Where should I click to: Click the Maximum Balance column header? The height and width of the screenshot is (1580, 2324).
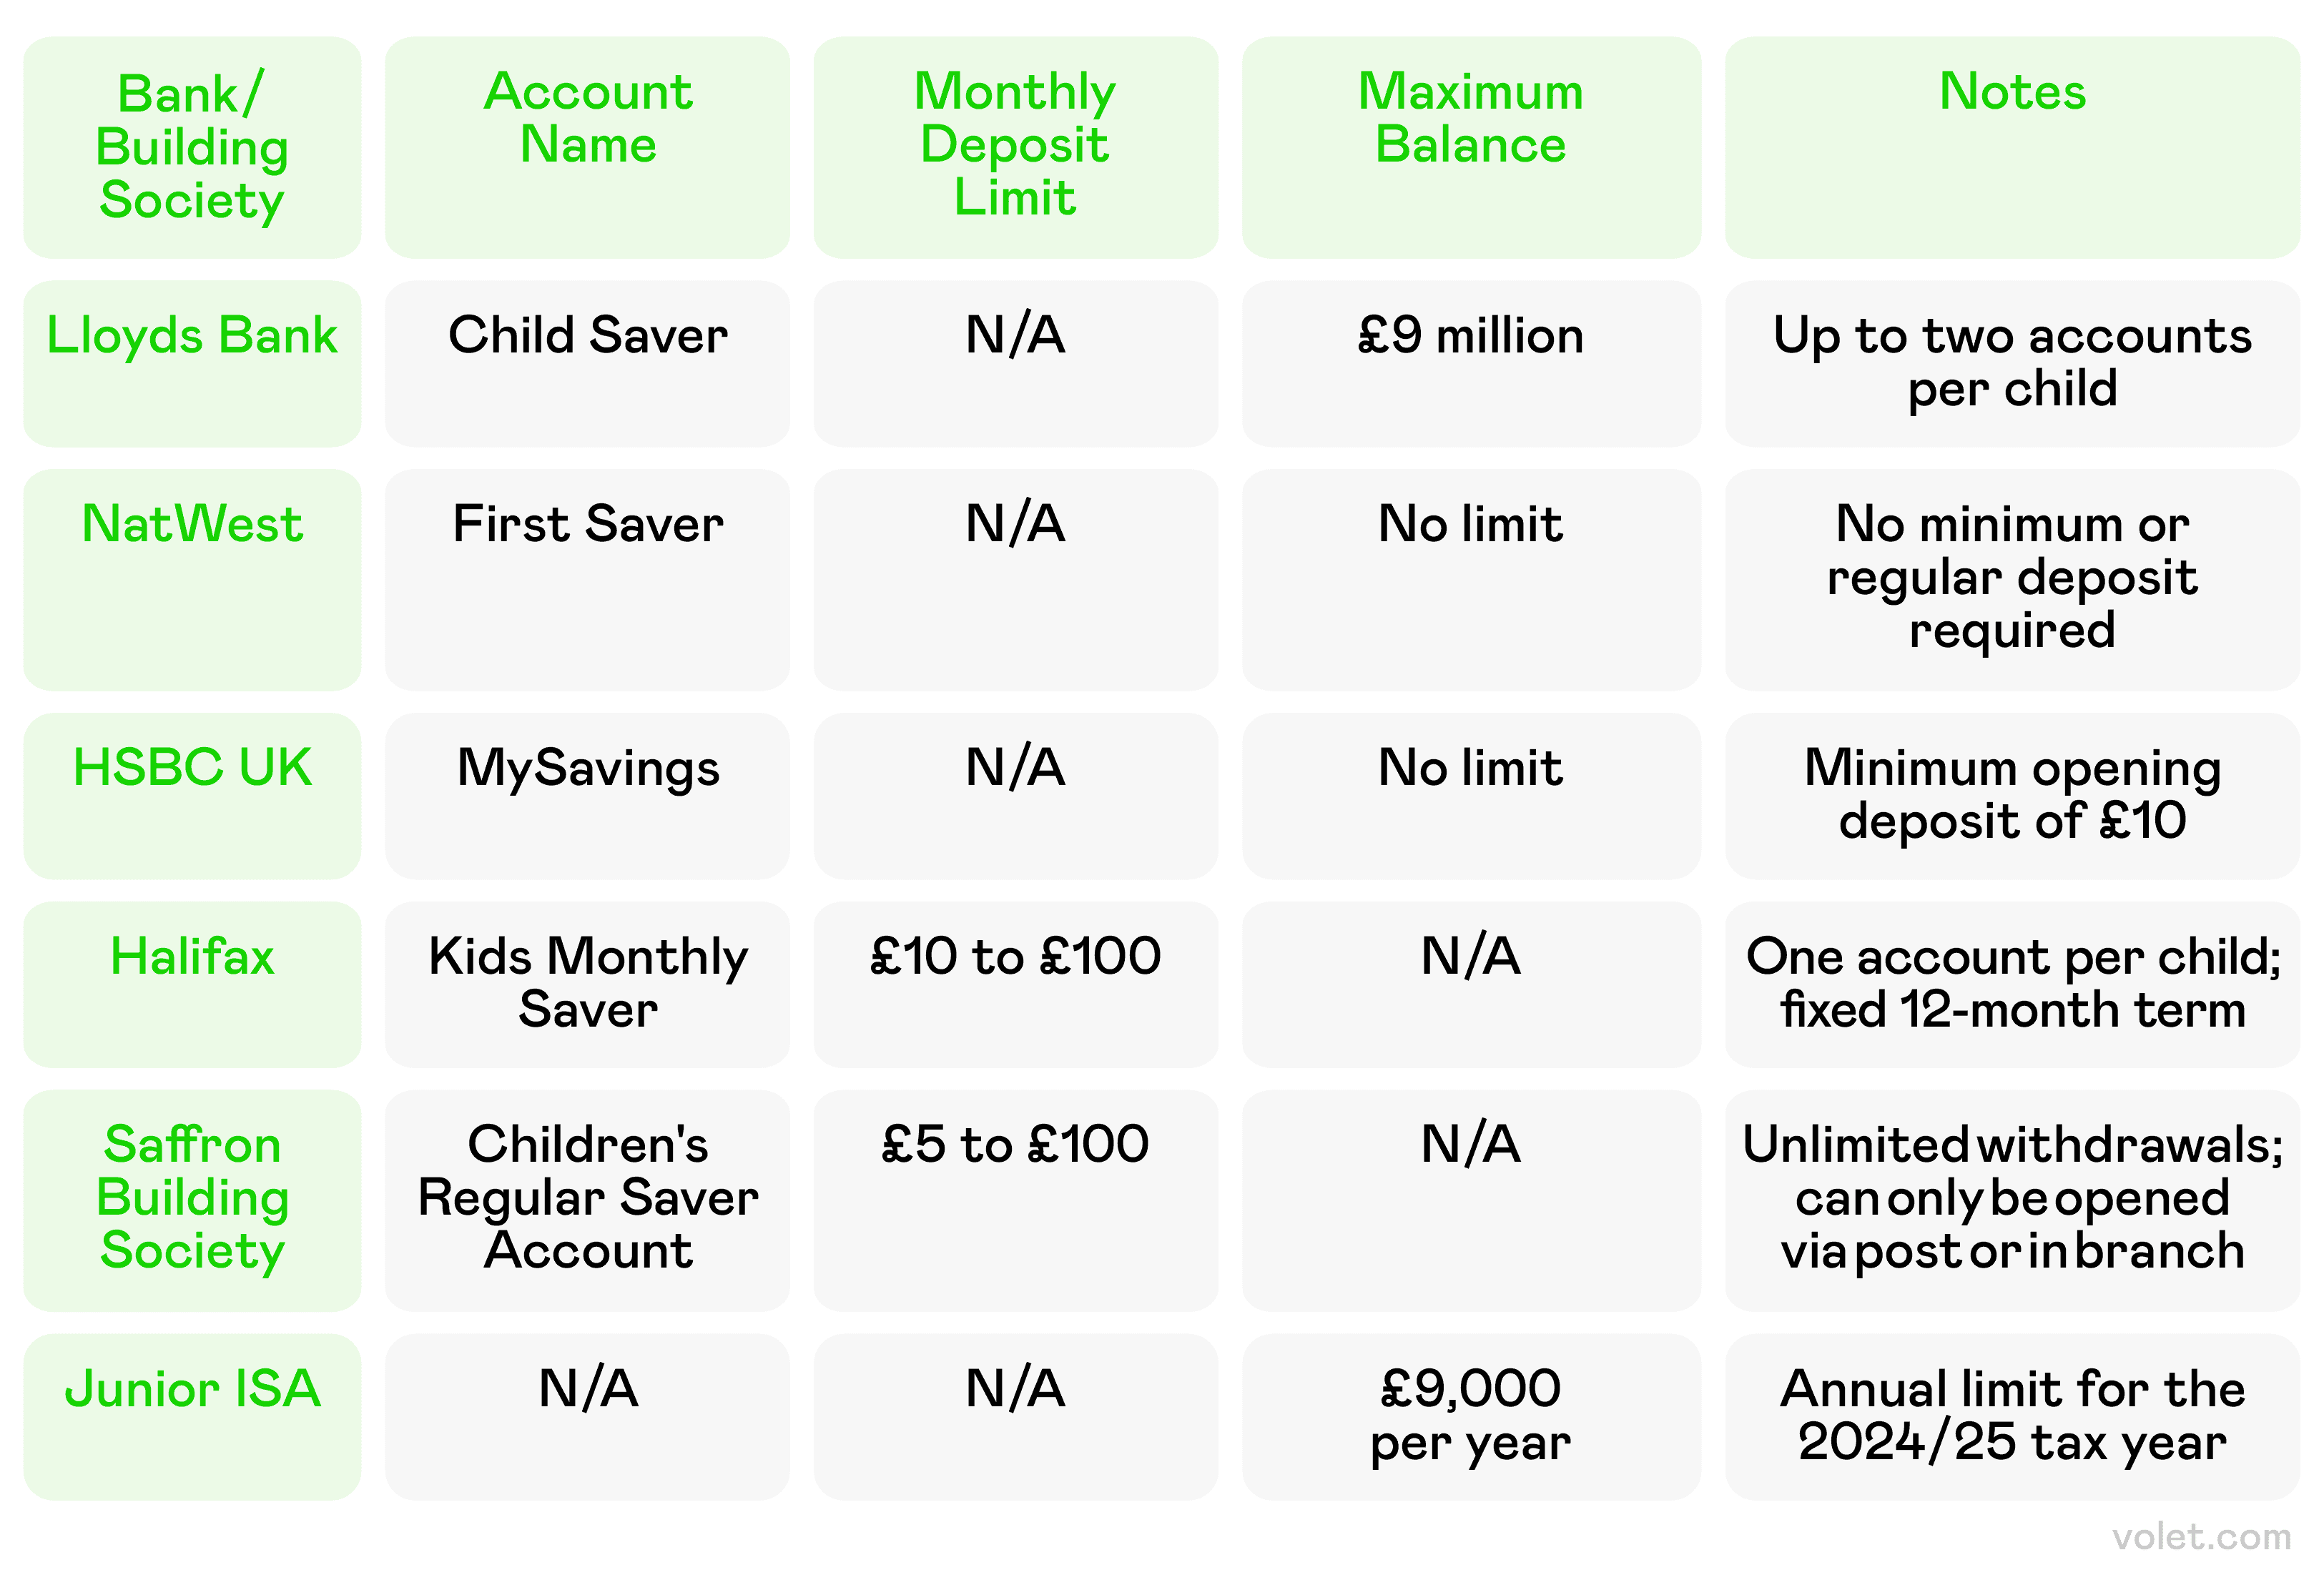[1470, 118]
